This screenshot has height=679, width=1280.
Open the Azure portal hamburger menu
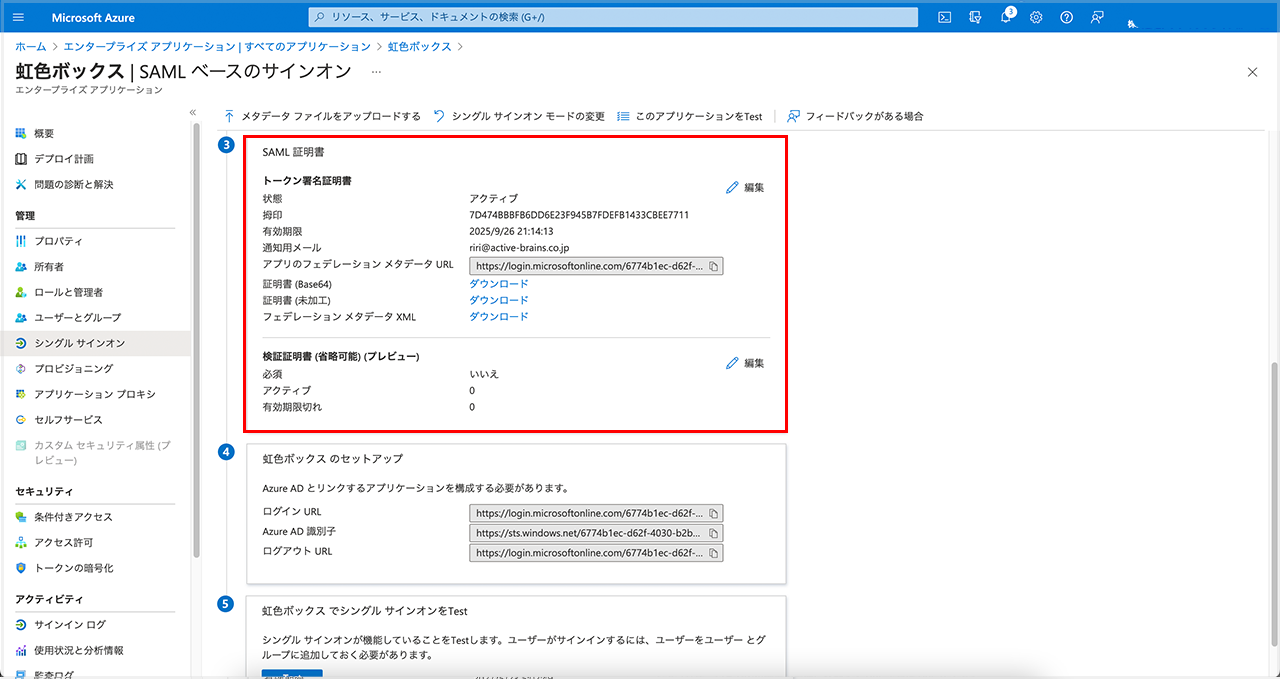pos(19,17)
